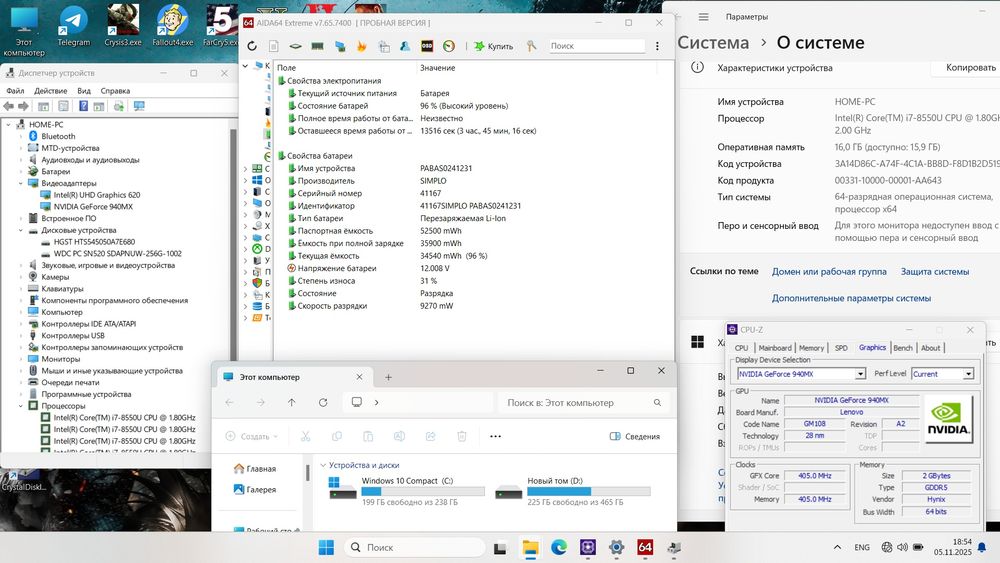Toggle the Сведения details pane button
This screenshot has width=1000, height=563.
click(635, 436)
